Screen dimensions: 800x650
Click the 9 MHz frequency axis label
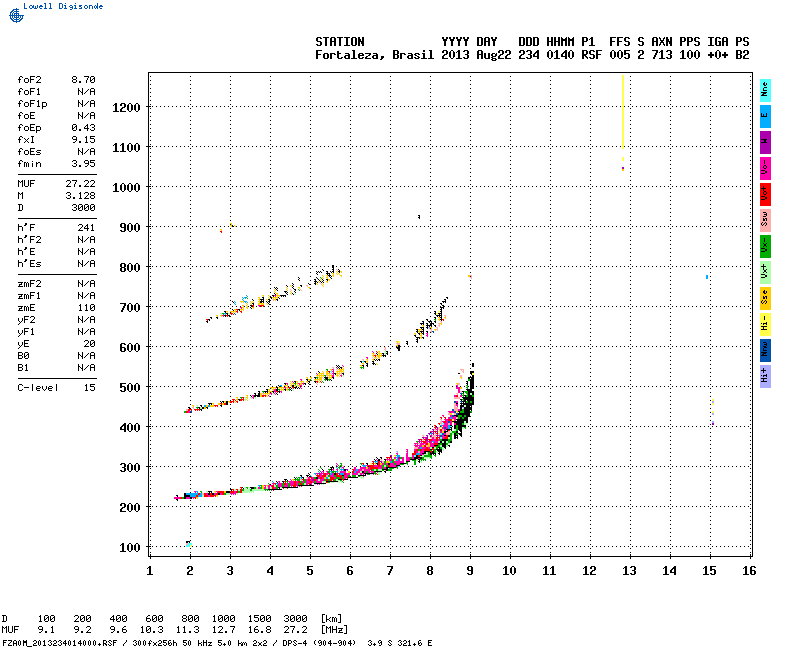[x=470, y=571]
